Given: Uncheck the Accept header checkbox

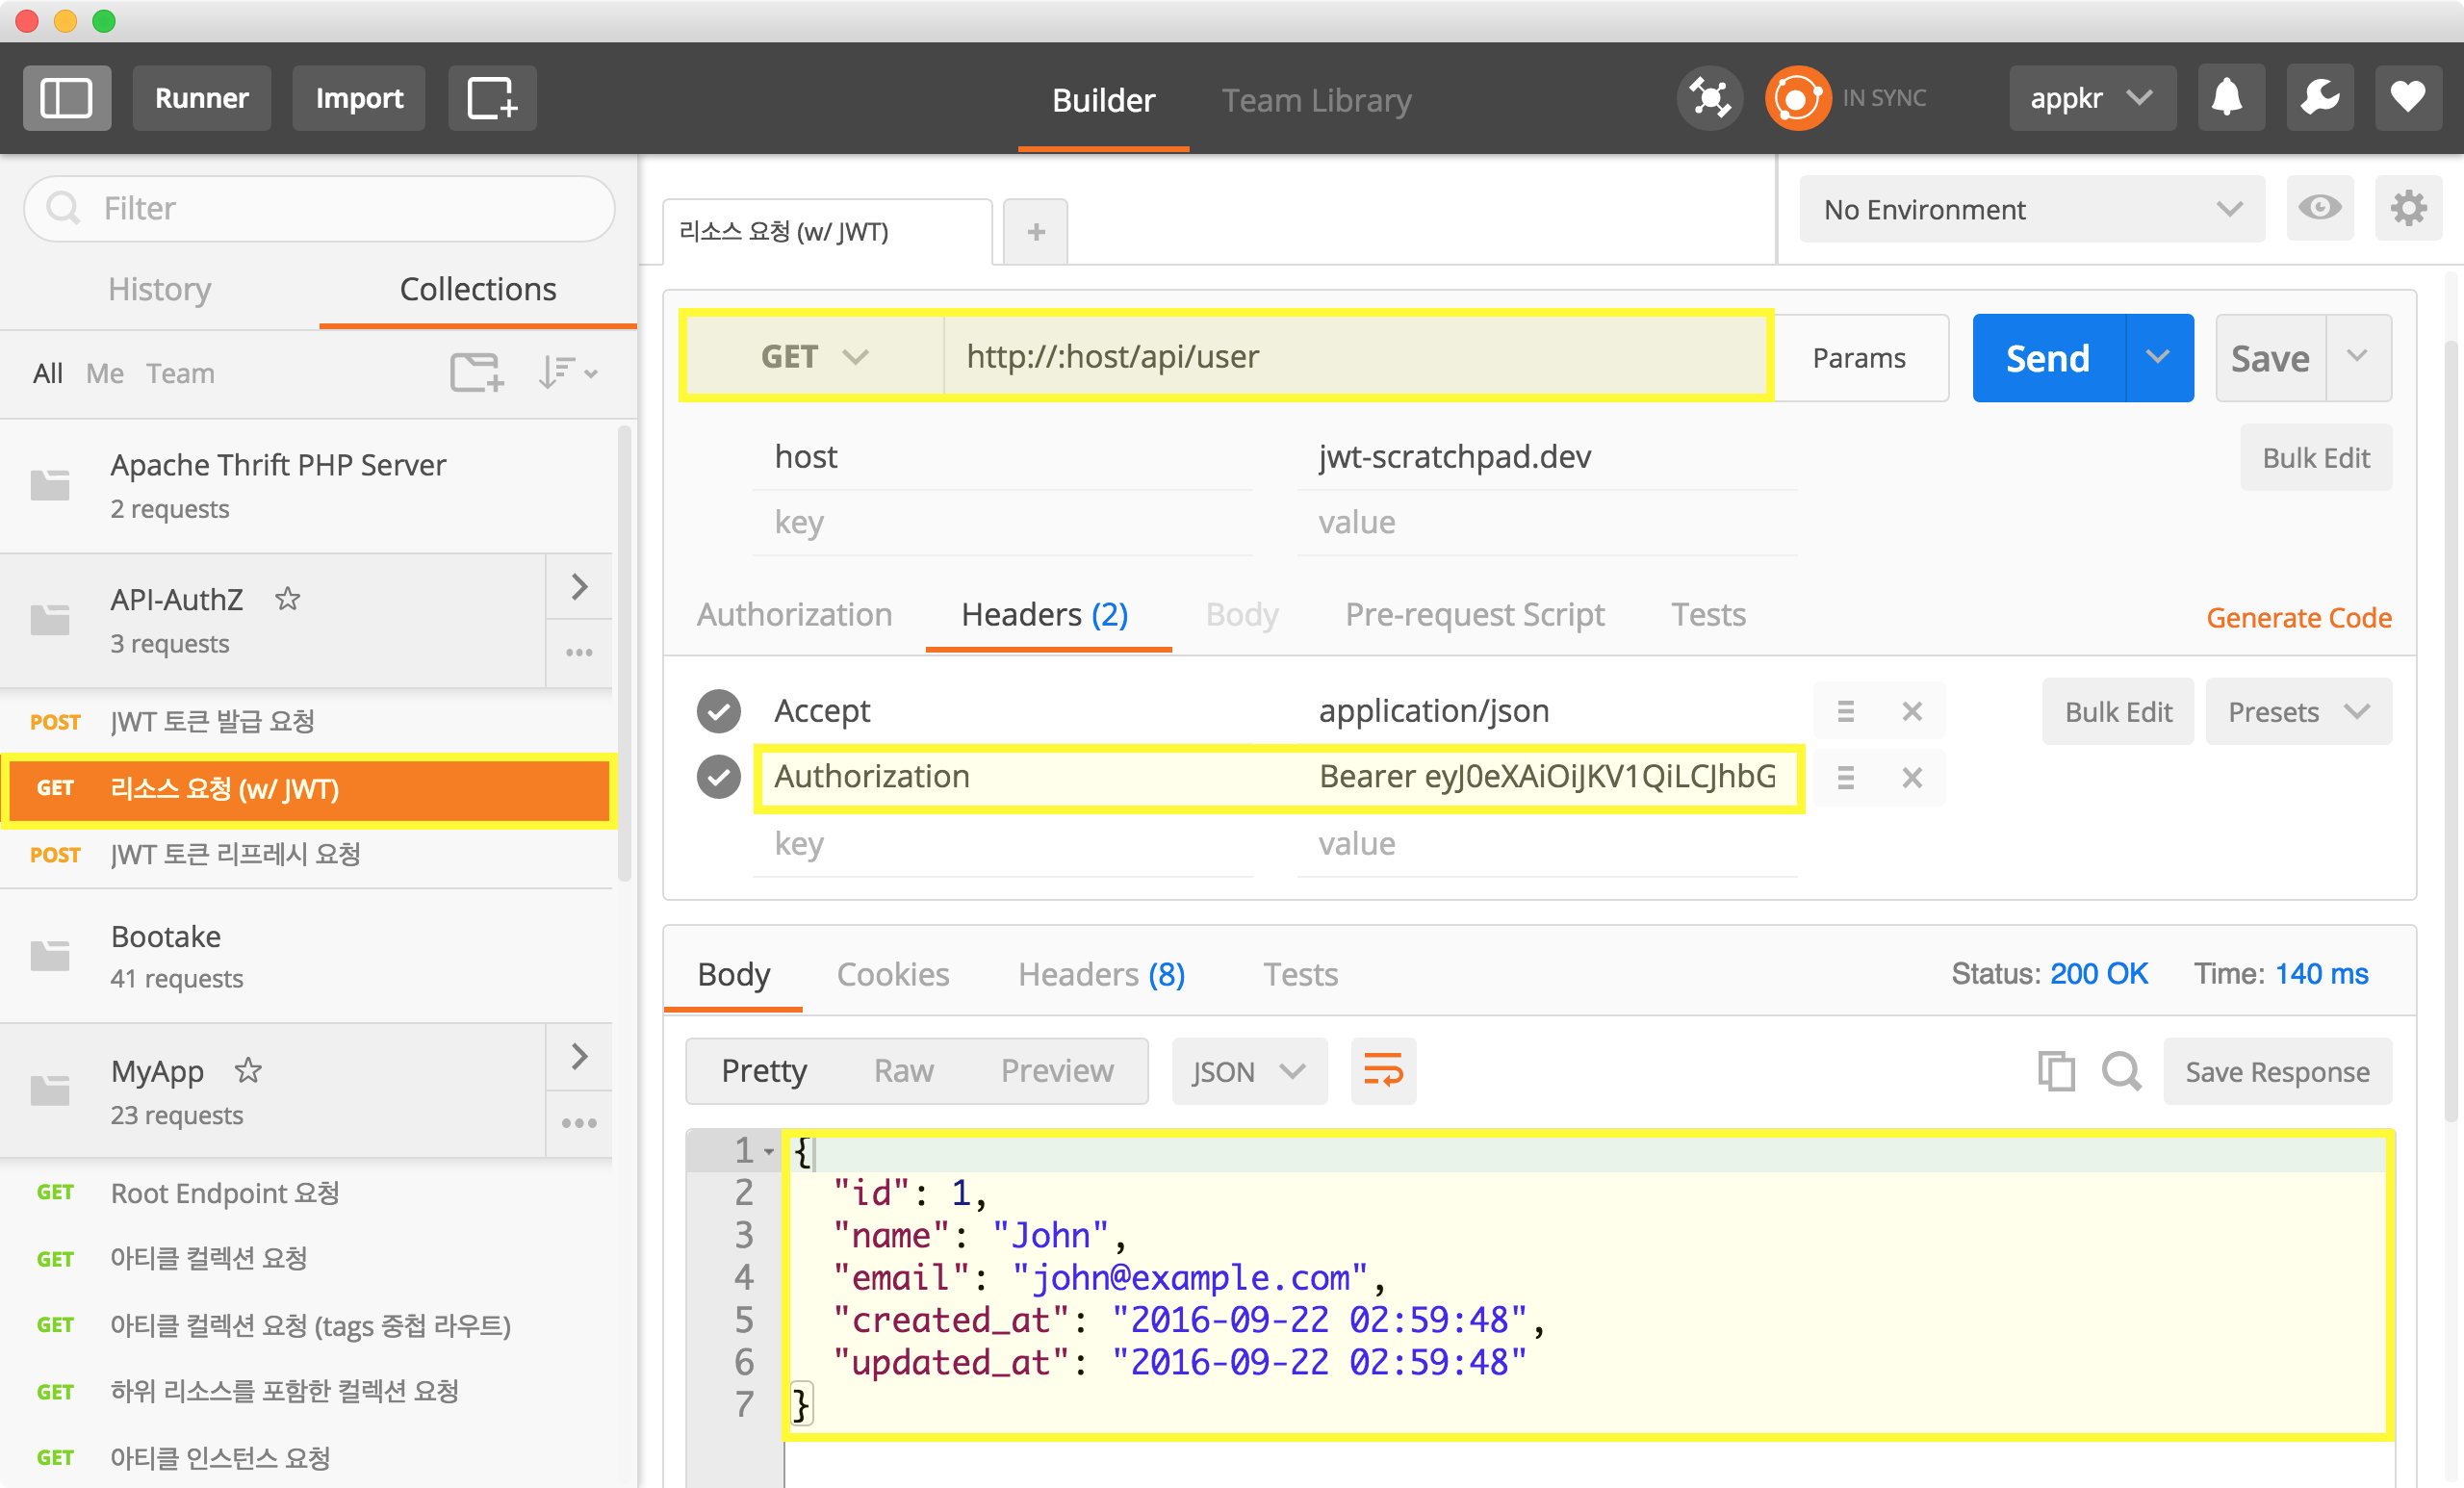Looking at the screenshot, I should (x=718, y=711).
